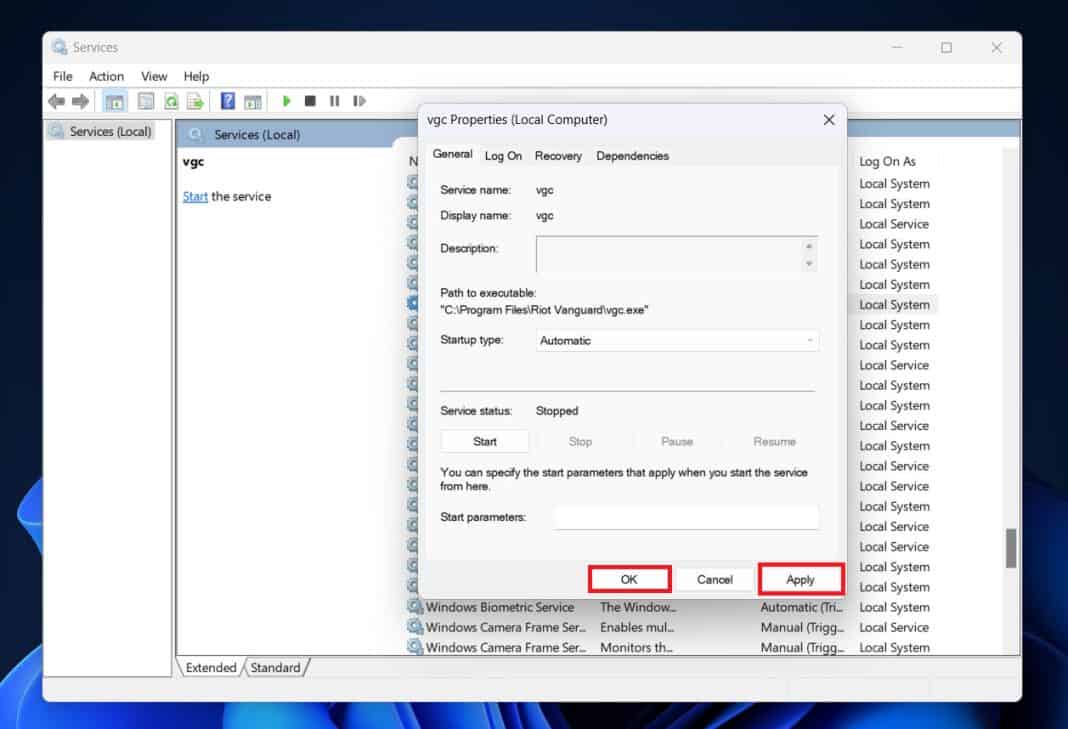Open the Action menu
This screenshot has height=729, width=1068.
[106, 76]
